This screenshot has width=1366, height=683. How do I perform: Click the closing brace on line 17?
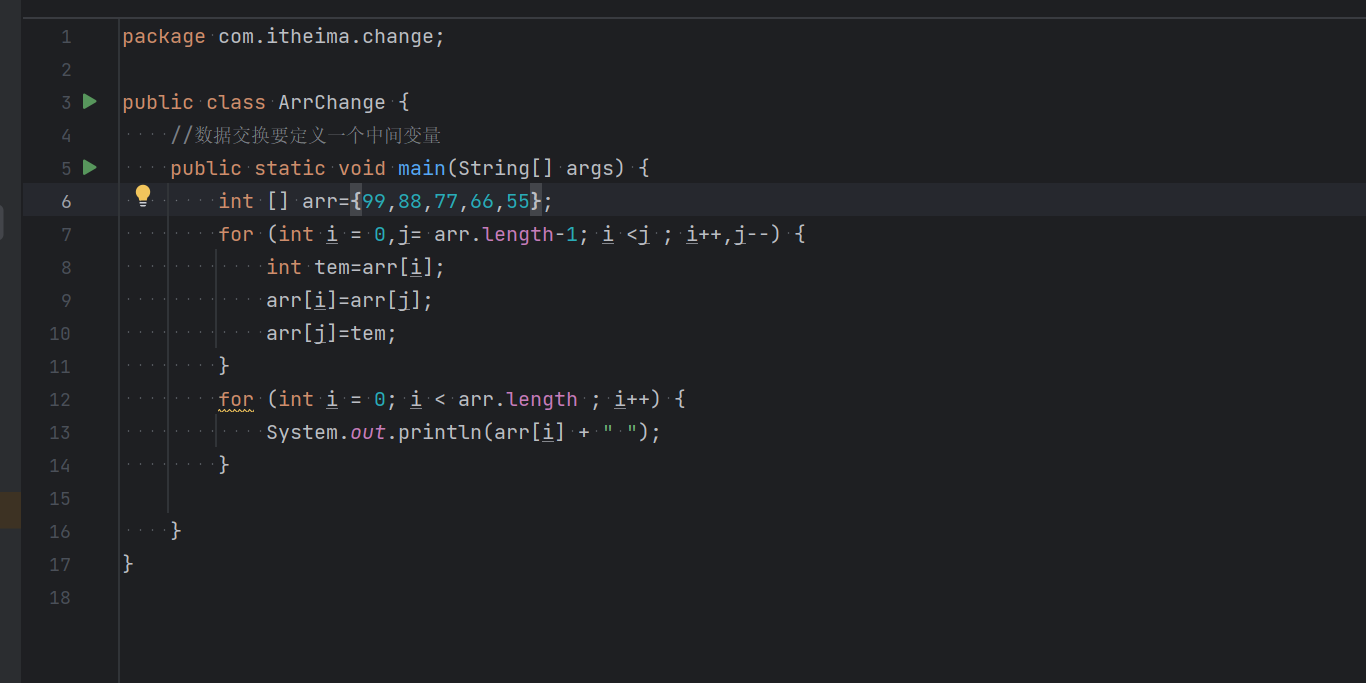128,564
